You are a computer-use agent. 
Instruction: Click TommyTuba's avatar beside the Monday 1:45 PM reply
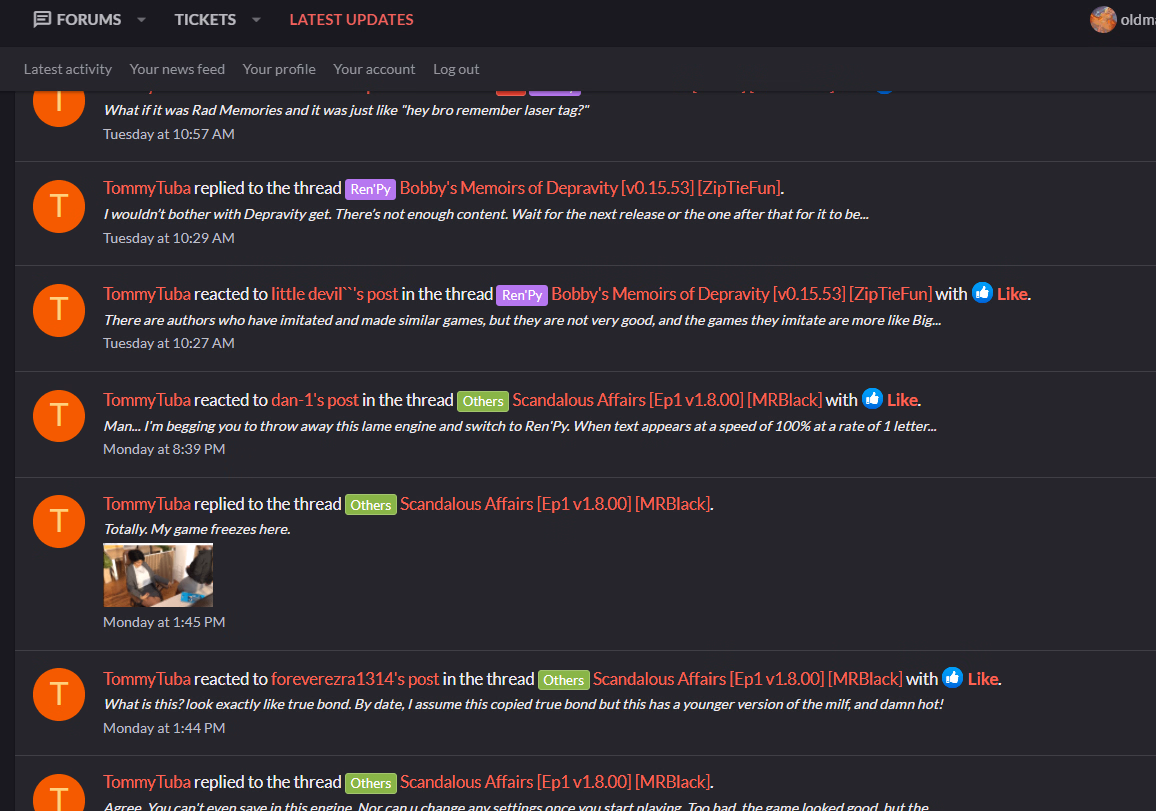tap(59, 521)
